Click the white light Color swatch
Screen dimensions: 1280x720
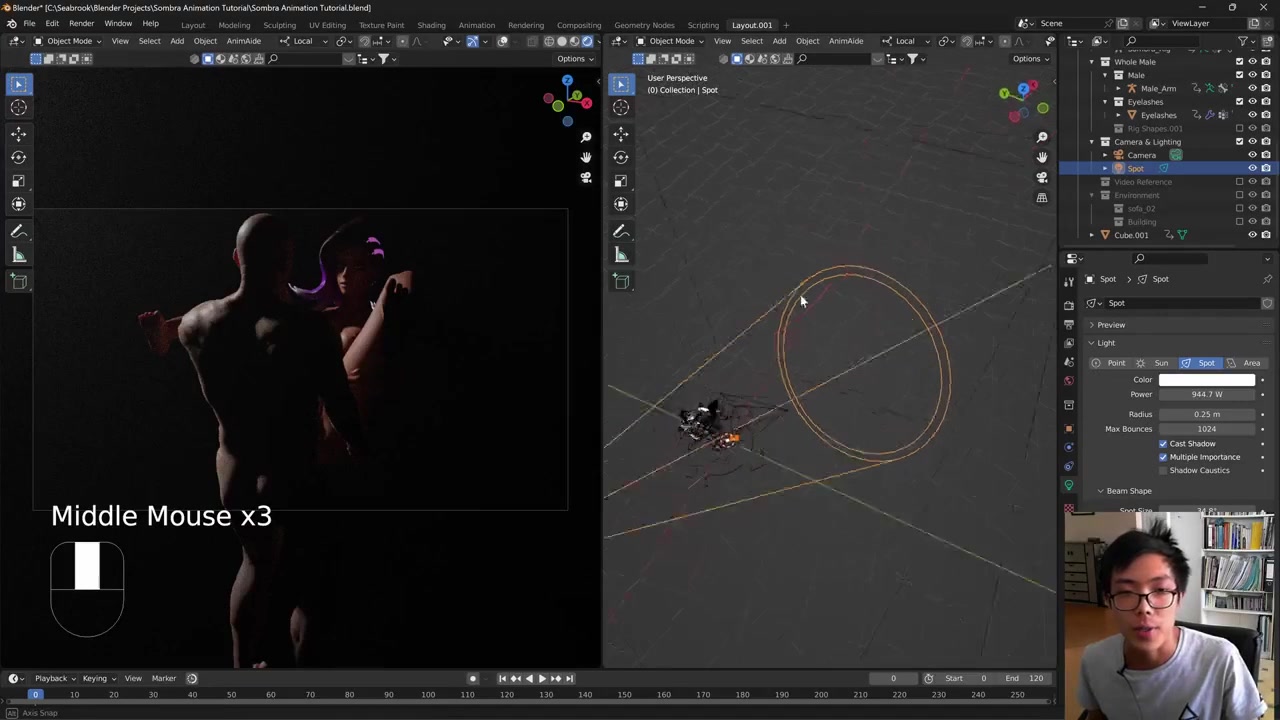tap(1206, 380)
